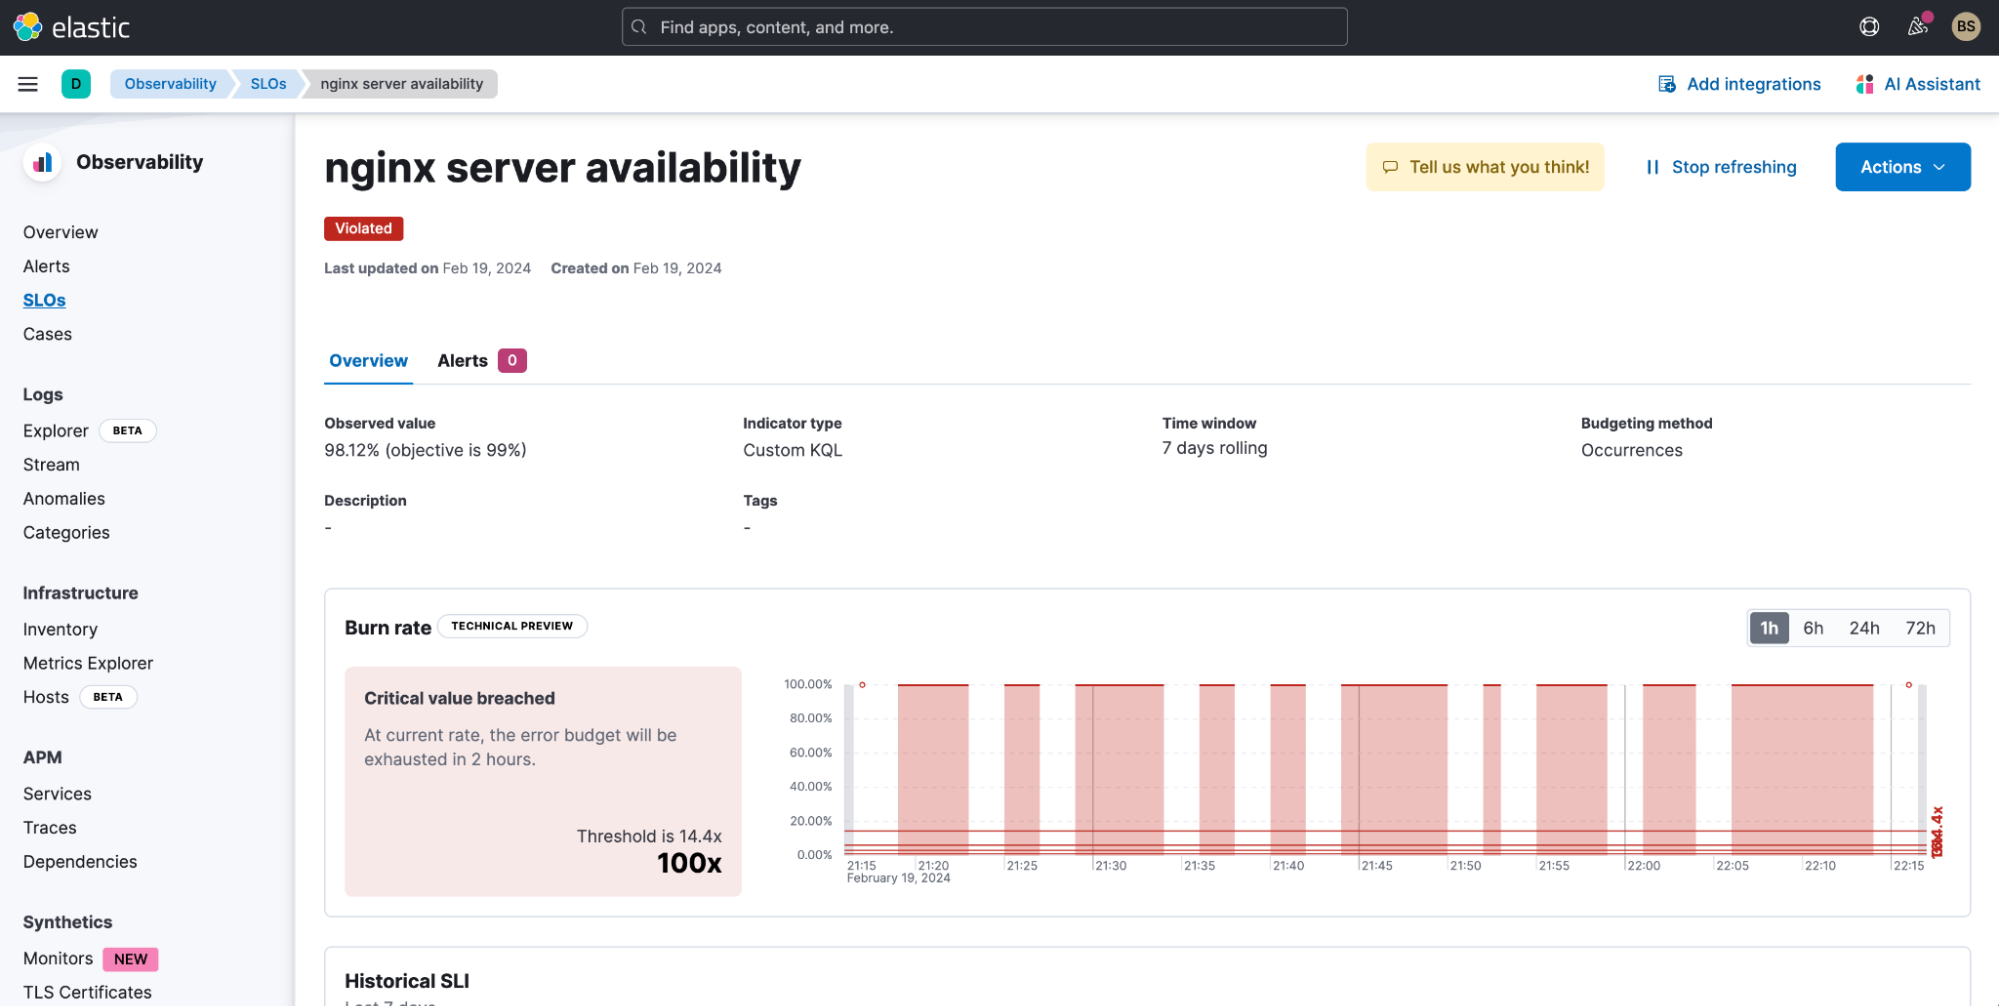Open the notifications bell
1999x1007 pixels.
[1917, 27]
